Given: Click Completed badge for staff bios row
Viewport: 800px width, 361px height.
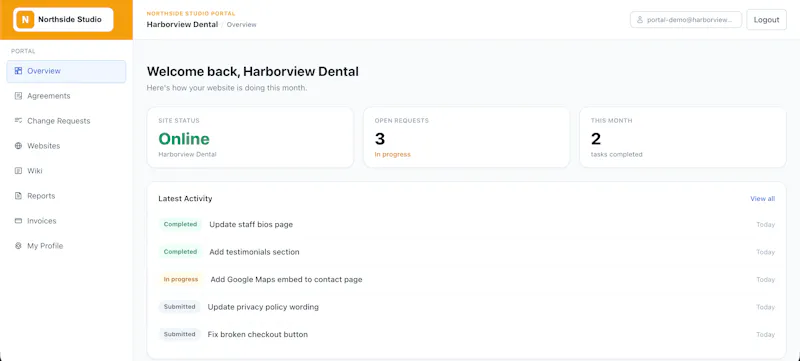Looking at the screenshot, I should pyautogui.click(x=180, y=224).
